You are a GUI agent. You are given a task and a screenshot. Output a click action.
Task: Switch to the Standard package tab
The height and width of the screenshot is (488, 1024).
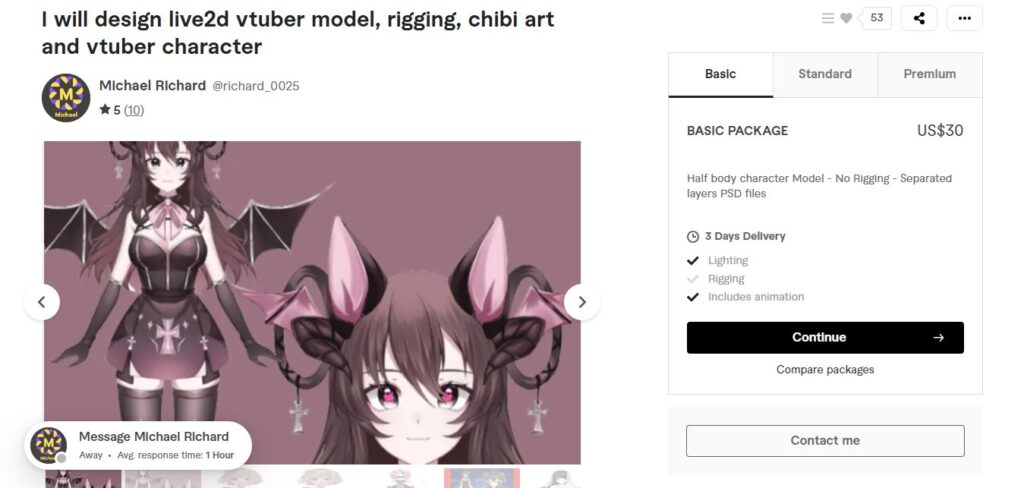click(x=825, y=74)
